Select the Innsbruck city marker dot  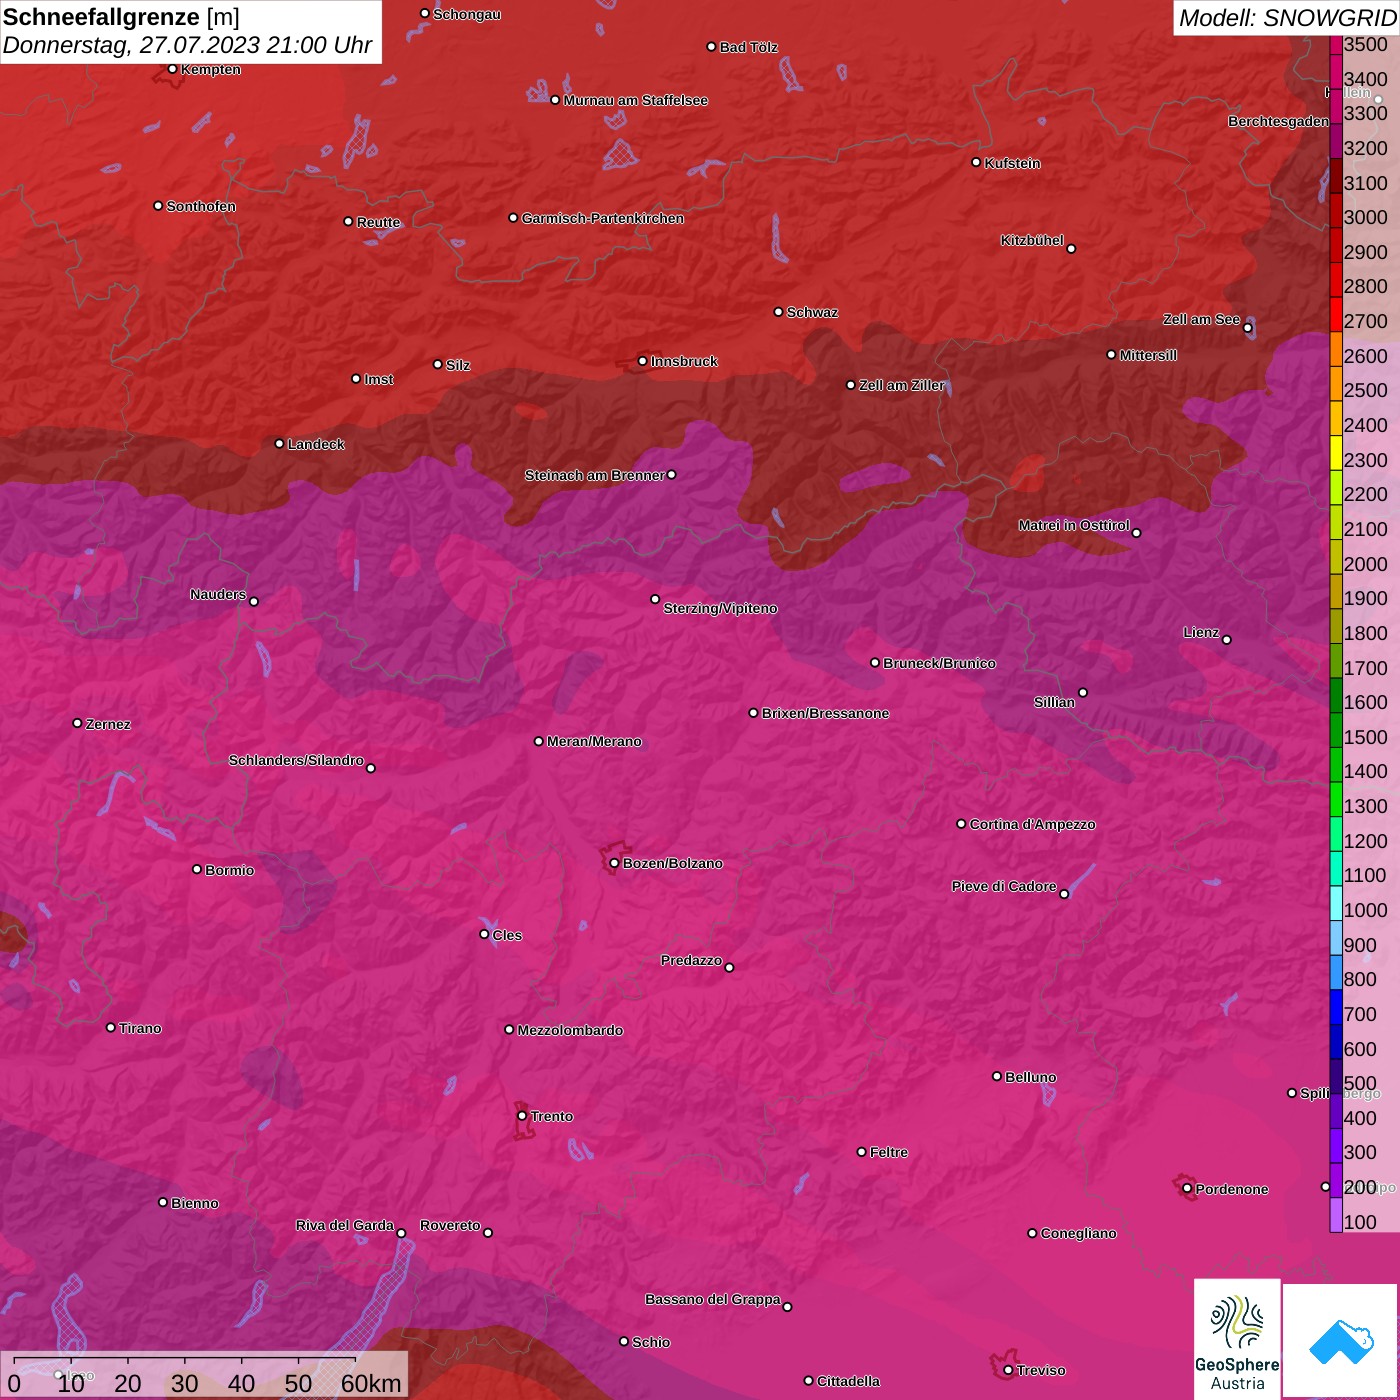643,361
